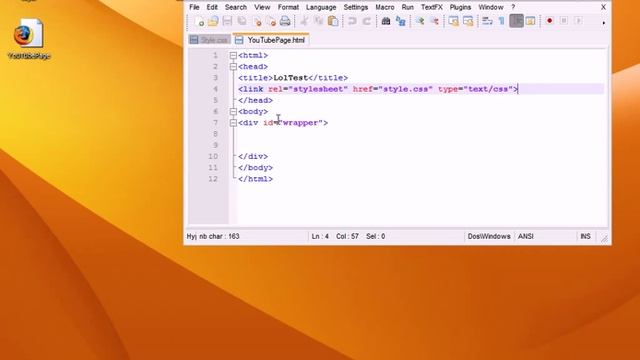Image resolution: width=640 pixels, height=360 pixels.
Task: Collapse the head tag fold on line 2
Action: point(233,67)
